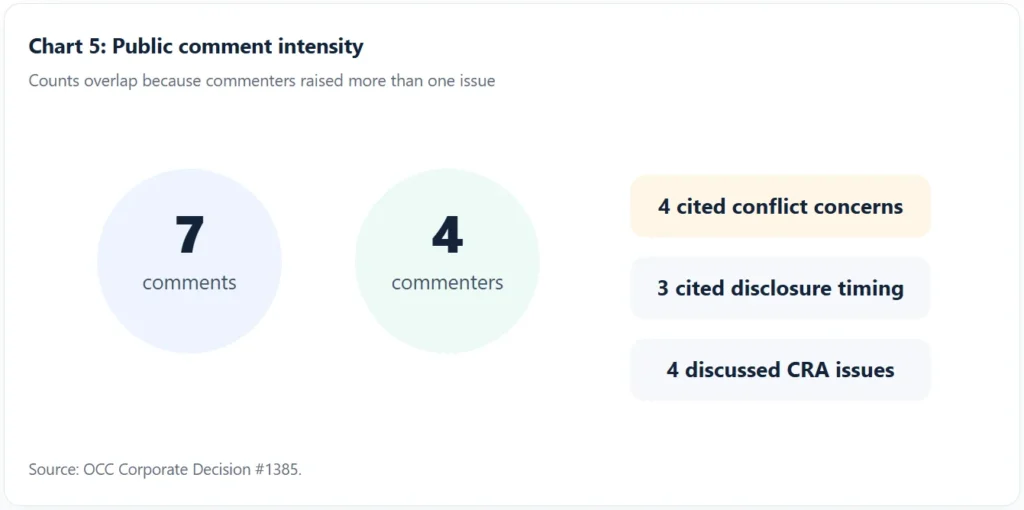This screenshot has width=1024, height=510.
Task: Click the orange-tinted conflict concerns box
Action: click(x=780, y=206)
